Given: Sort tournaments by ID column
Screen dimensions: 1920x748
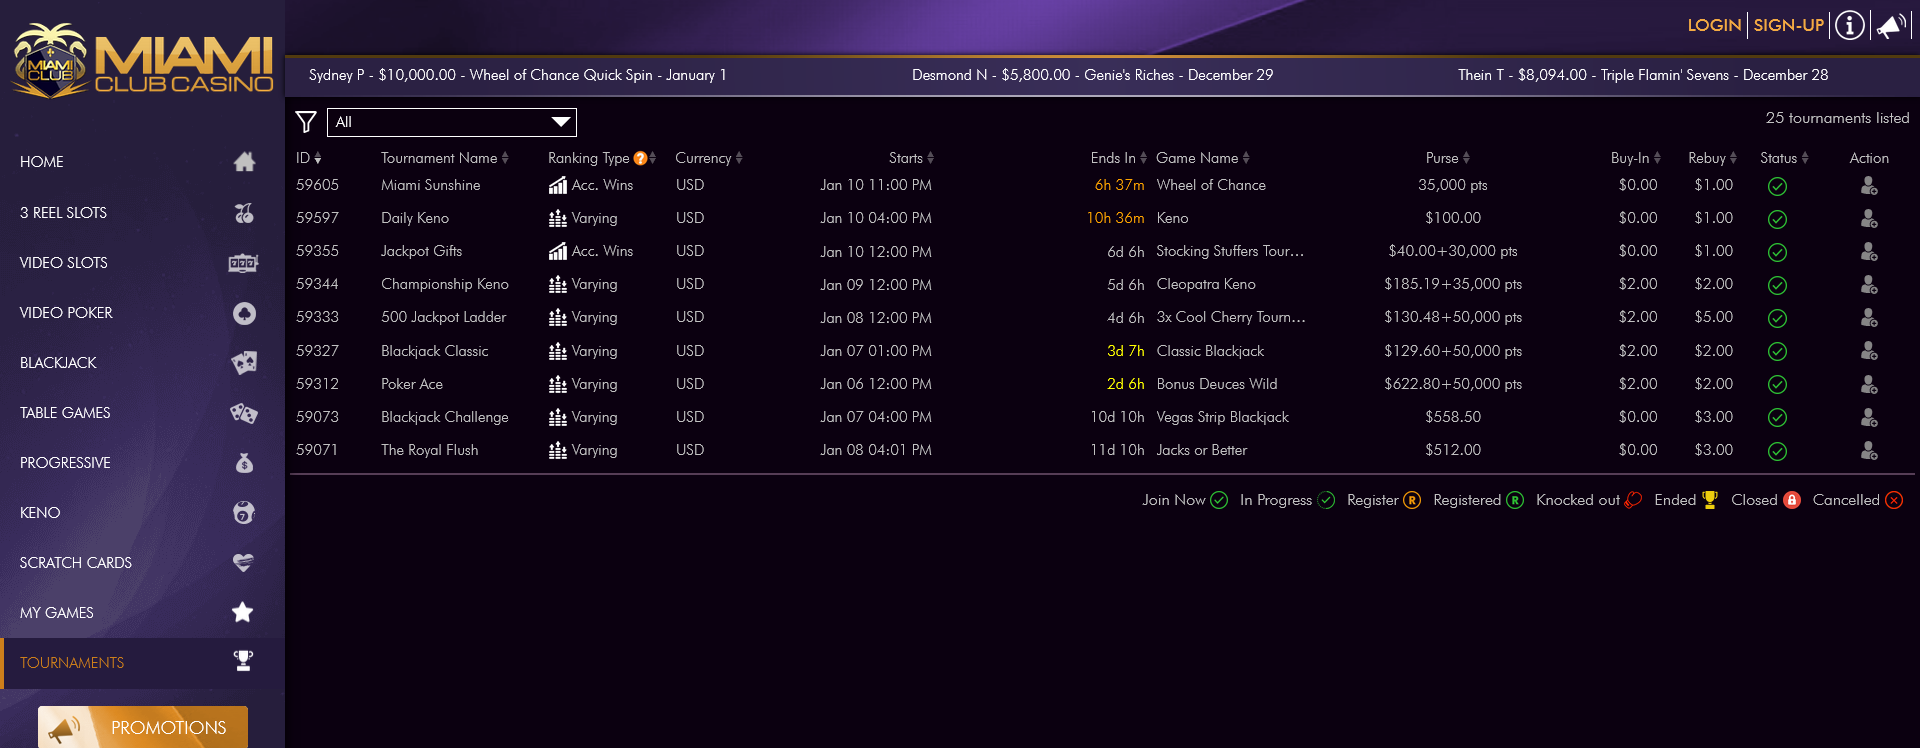Looking at the screenshot, I should pos(308,158).
